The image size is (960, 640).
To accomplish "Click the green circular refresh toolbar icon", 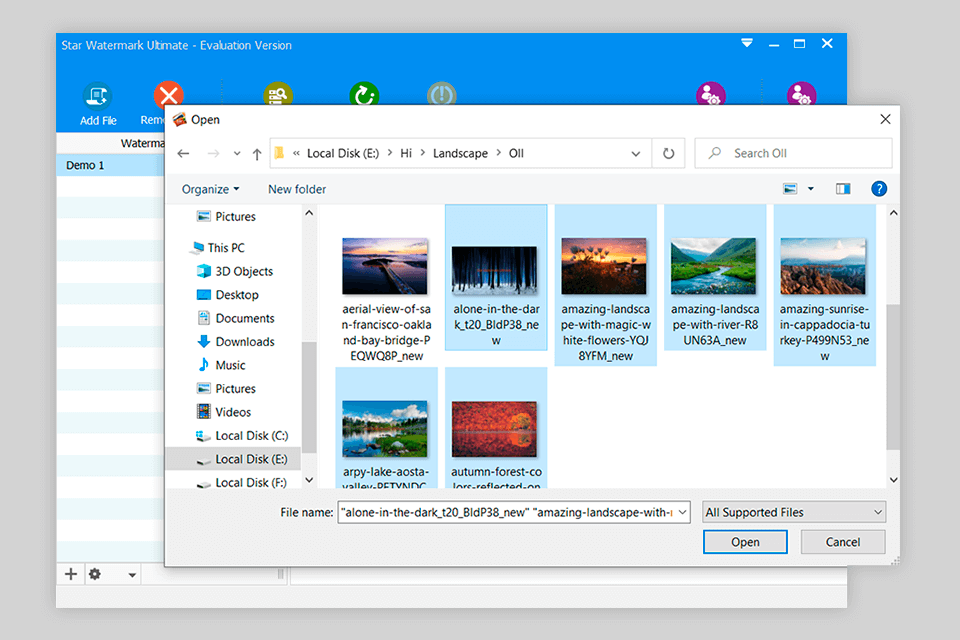I will tap(364, 94).
